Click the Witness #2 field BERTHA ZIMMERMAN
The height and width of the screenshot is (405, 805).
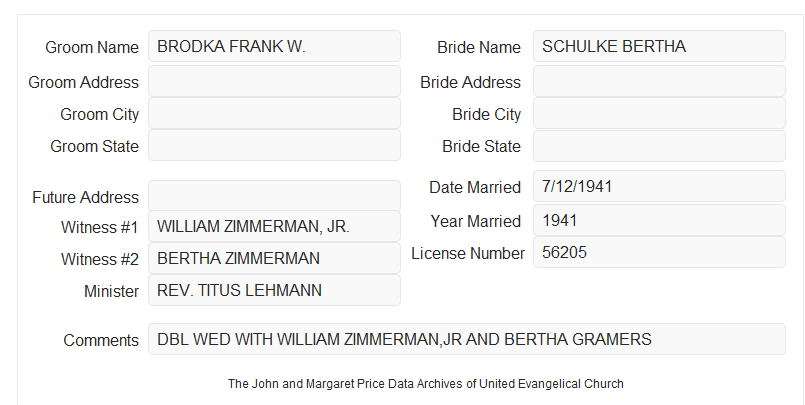point(274,258)
